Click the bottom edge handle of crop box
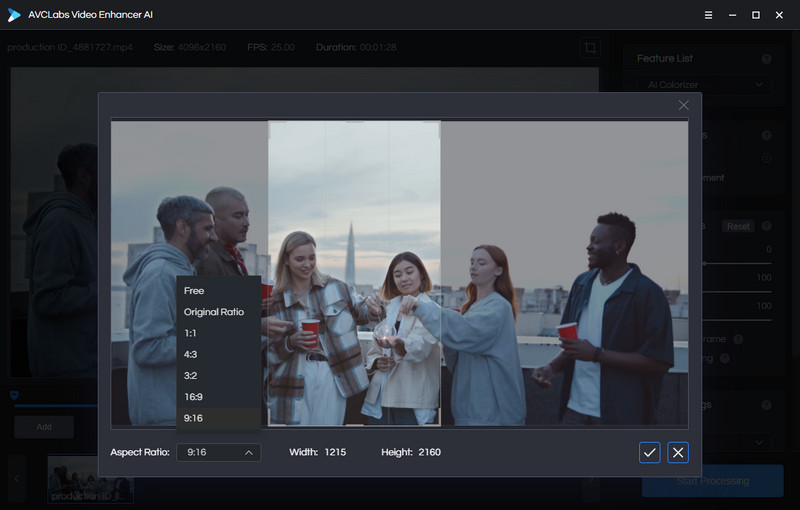The width and height of the screenshot is (800, 510). click(x=355, y=424)
